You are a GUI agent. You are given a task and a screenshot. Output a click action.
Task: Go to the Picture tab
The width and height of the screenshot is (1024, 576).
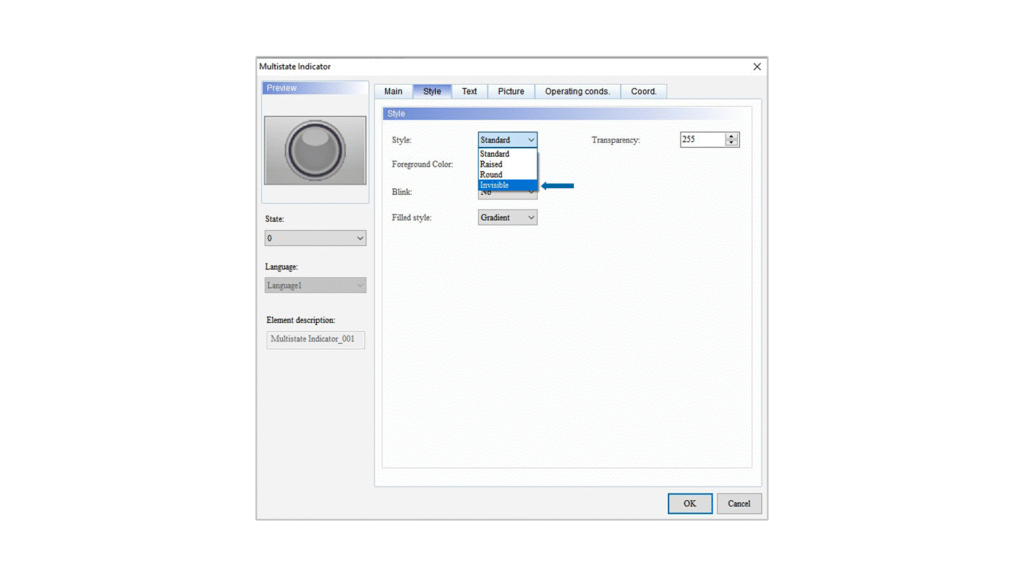click(x=511, y=91)
